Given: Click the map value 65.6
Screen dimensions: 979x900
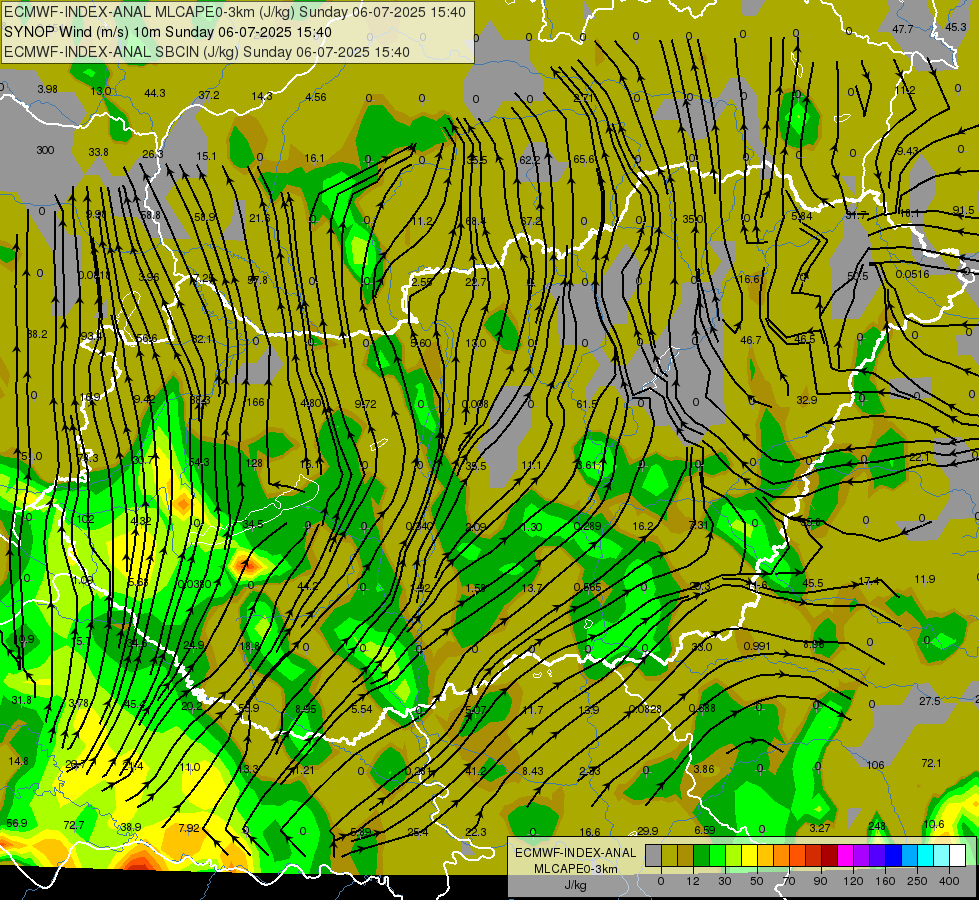Looking at the screenshot, I should pos(584,159).
